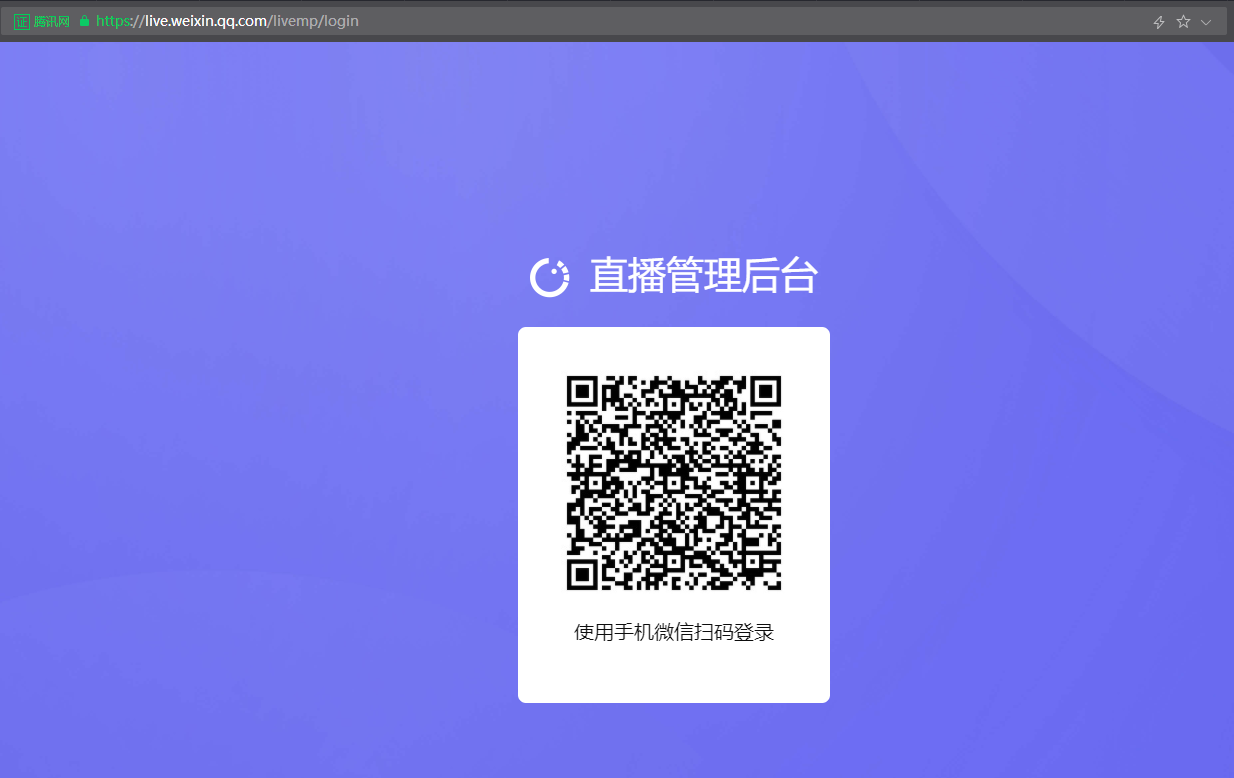The height and width of the screenshot is (778, 1234).
Task: Click the WeChat login QR code
Action: [674, 483]
